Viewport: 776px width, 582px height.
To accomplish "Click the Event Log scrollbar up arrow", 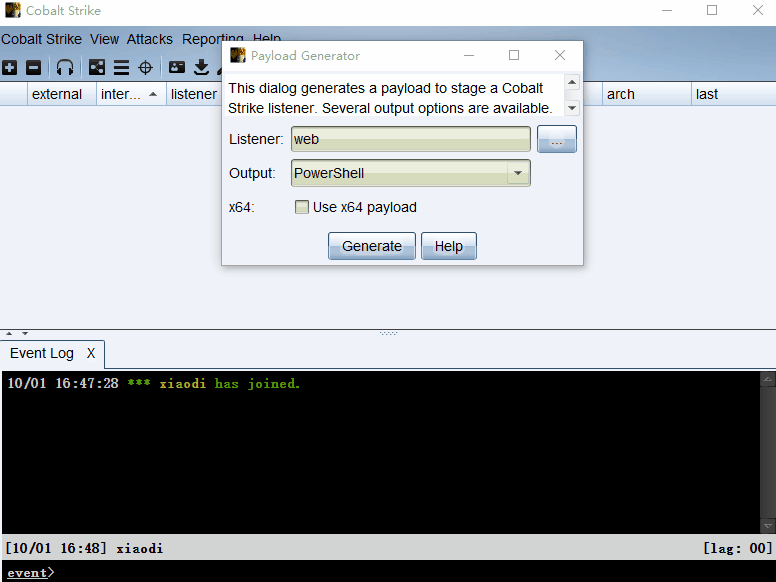I will tap(768, 380).
